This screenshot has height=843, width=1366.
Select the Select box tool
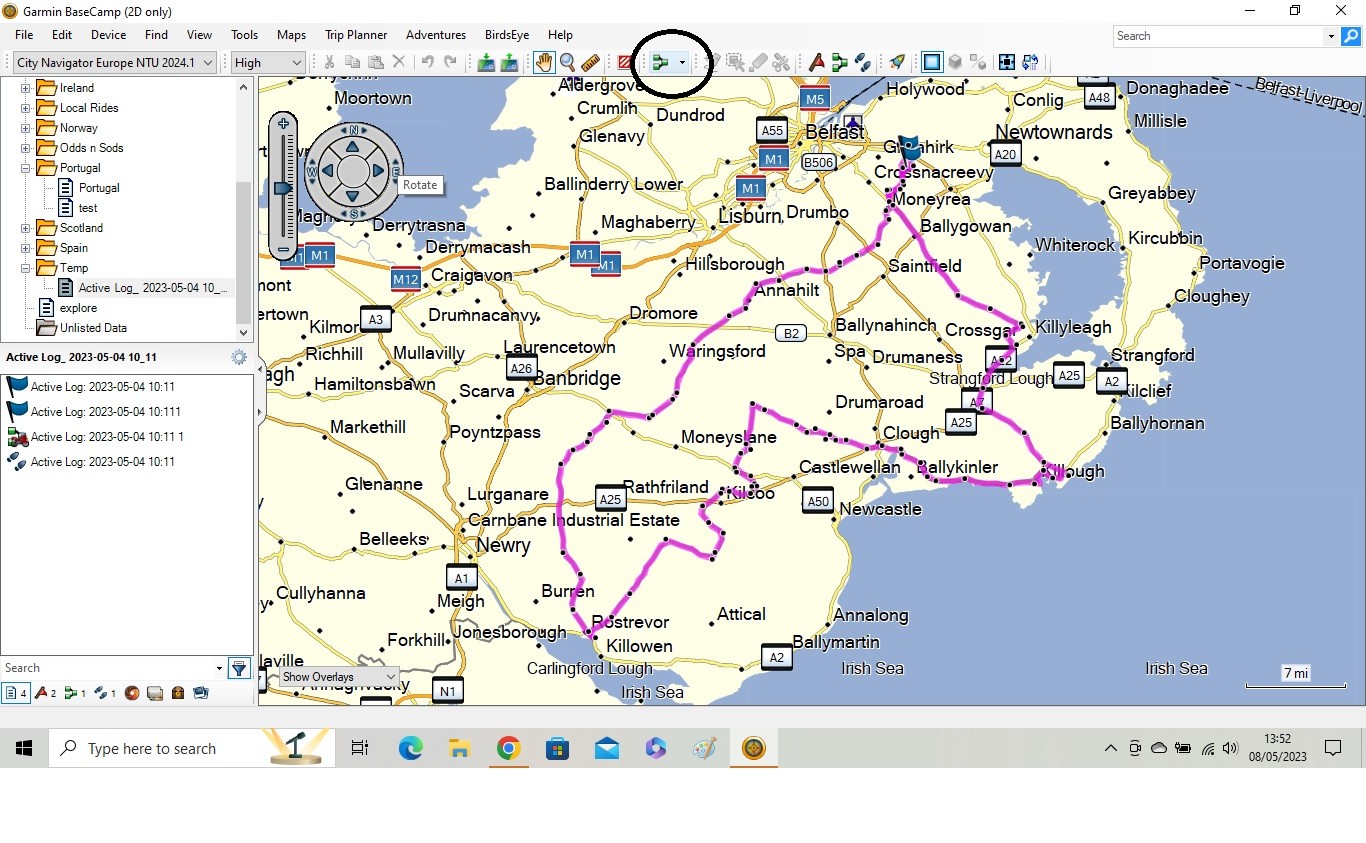(x=734, y=62)
